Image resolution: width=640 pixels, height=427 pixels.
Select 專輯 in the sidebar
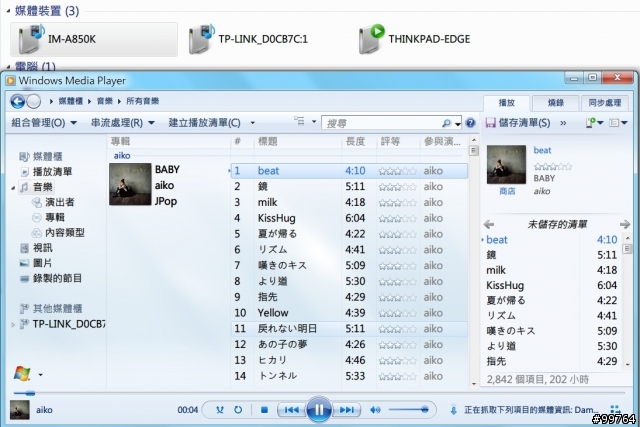click(55, 217)
